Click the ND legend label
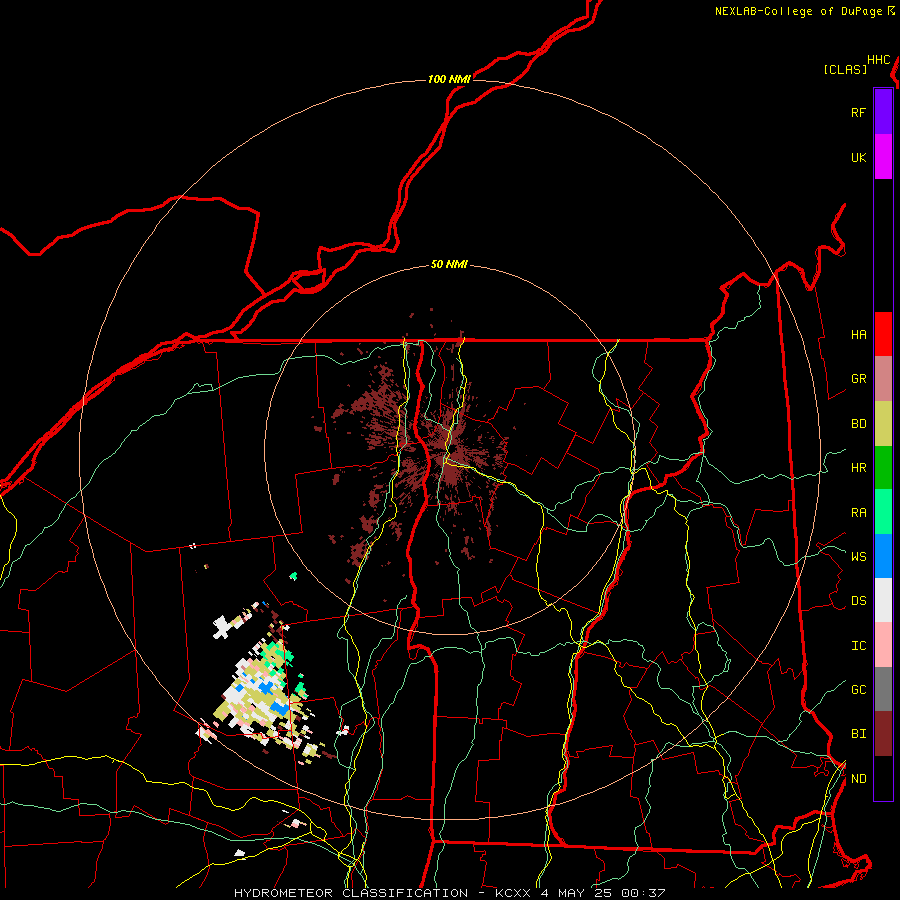900x900 pixels. (x=858, y=779)
